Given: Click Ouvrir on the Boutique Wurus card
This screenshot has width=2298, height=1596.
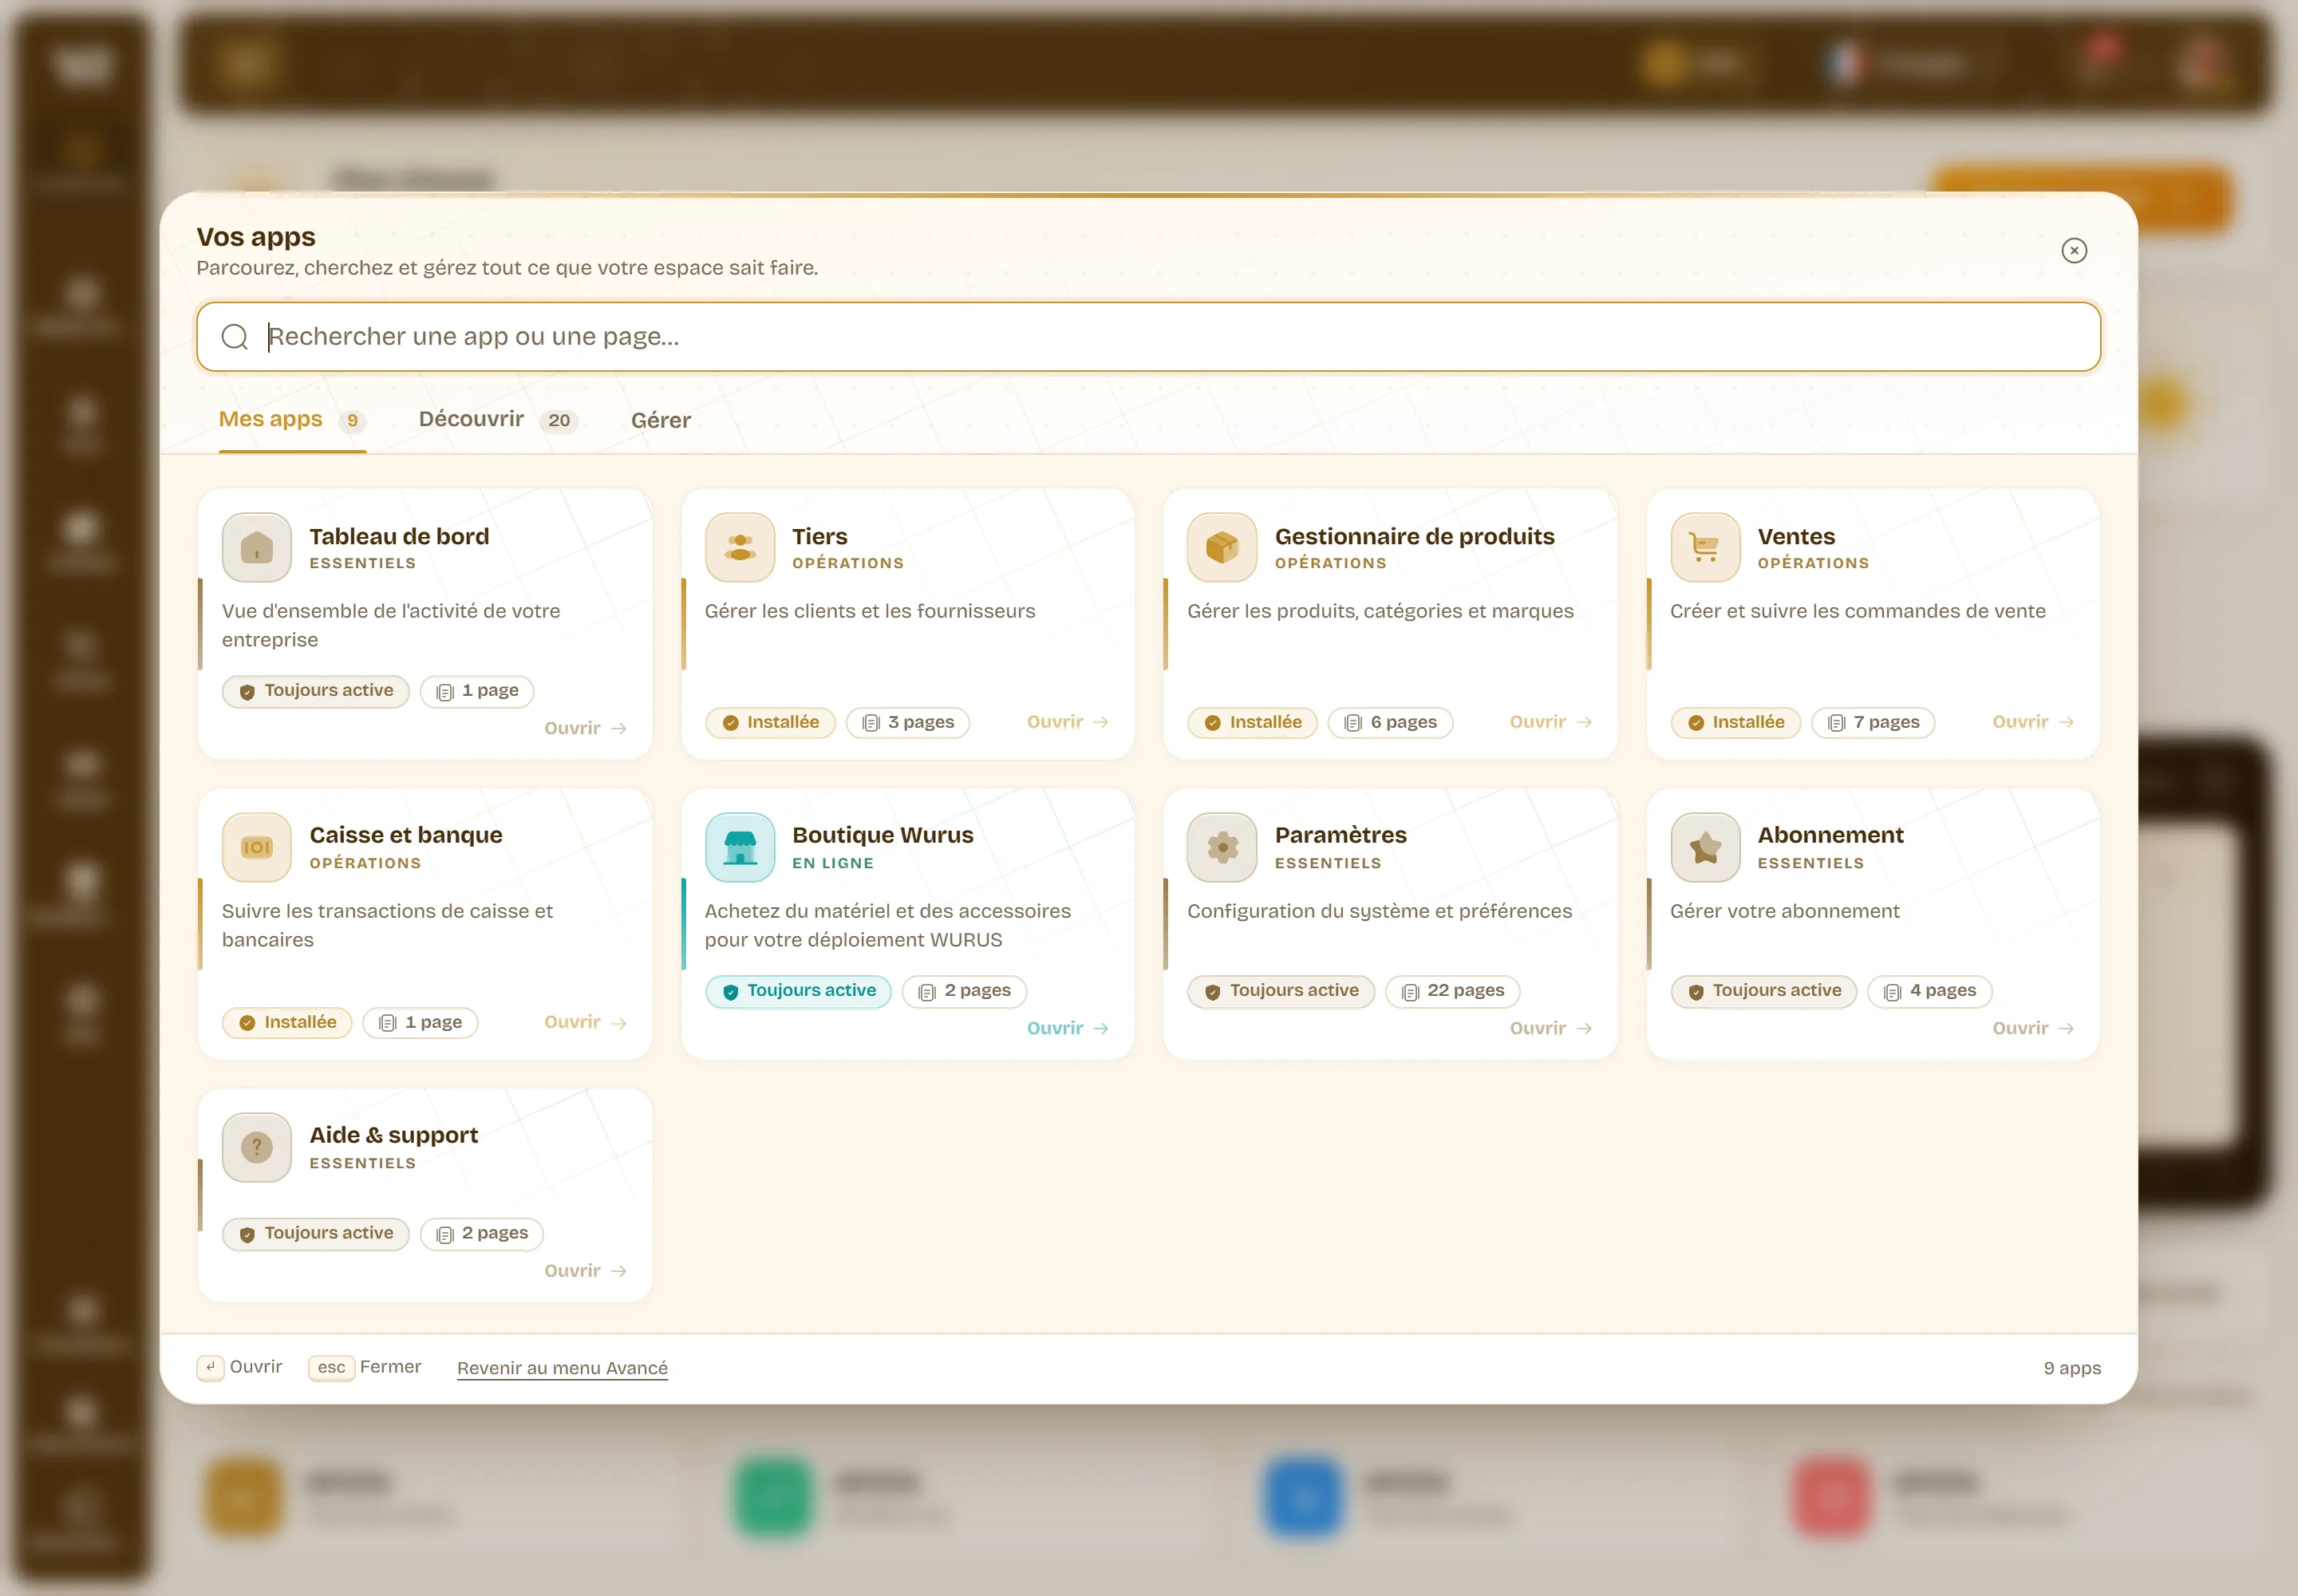Looking at the screenshot, I should pos(1068,1028).
